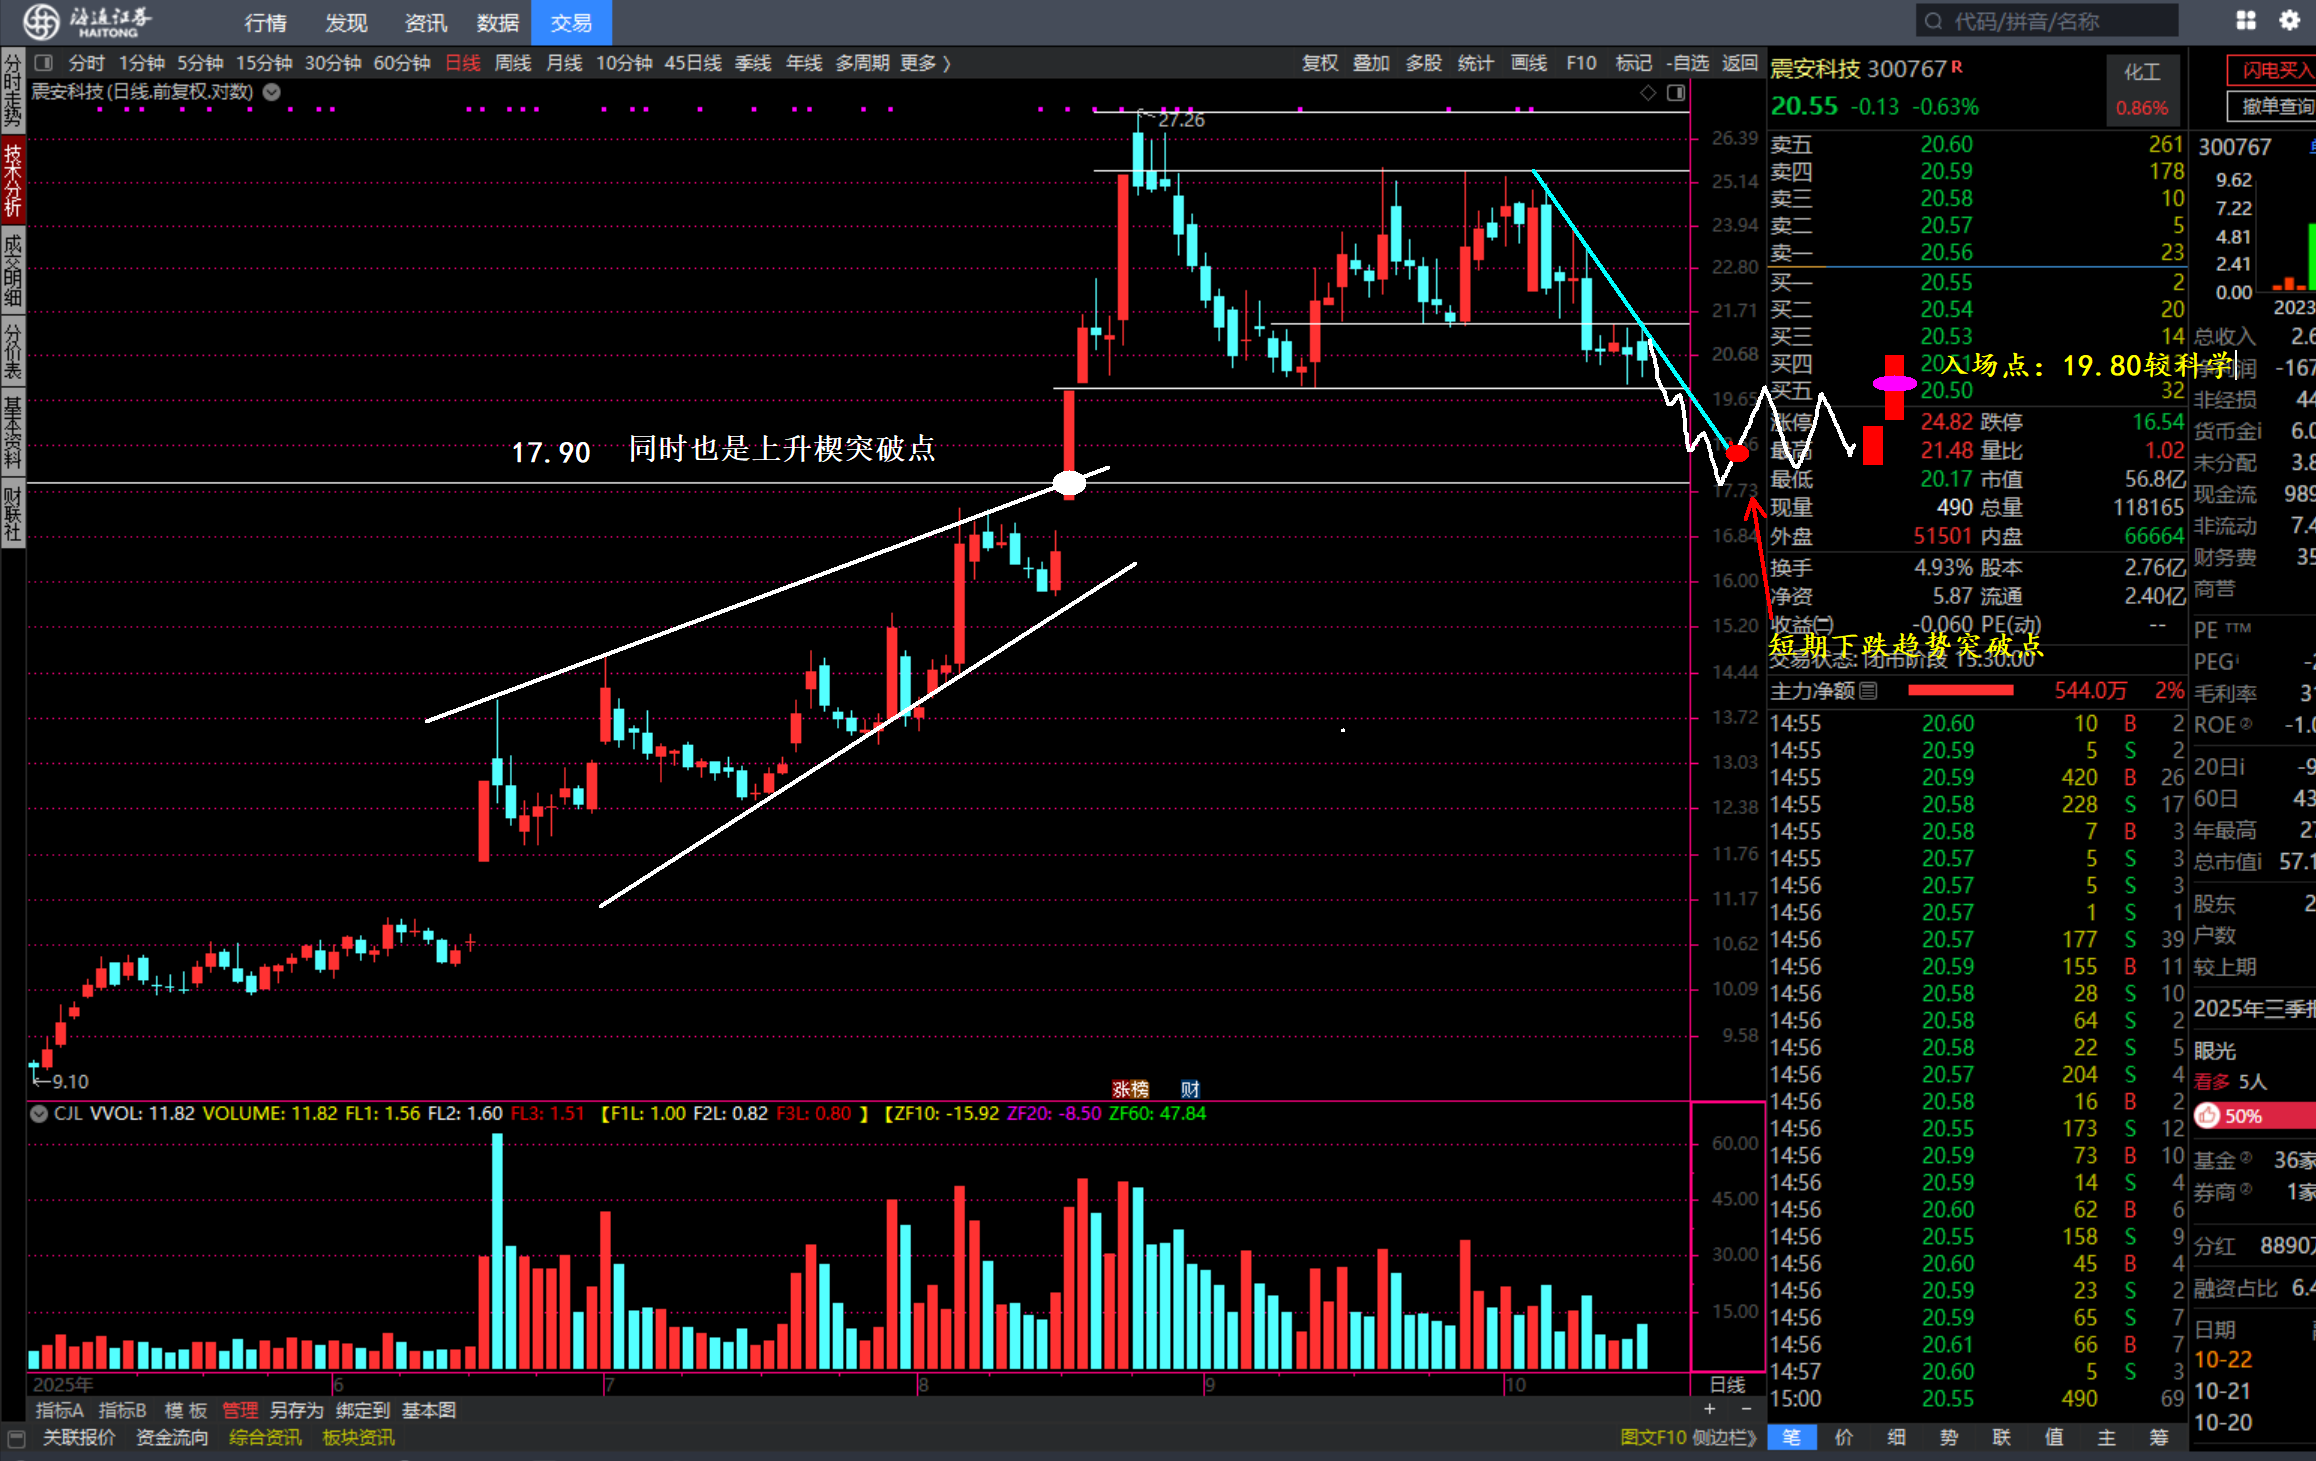The image size is (2316, 1461).
Task: Click red 主力净额 progress bar
Action: (x=1960, y=690)
